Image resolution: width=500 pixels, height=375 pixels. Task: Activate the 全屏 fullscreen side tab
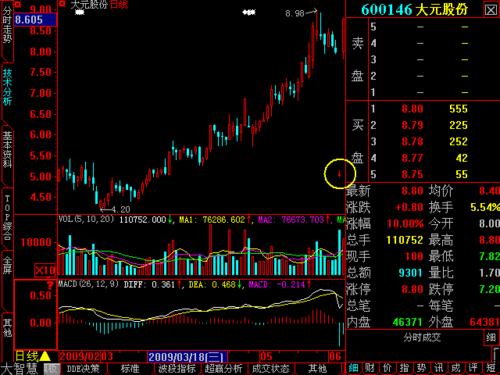pyautogui.click(x=7, y=265)
